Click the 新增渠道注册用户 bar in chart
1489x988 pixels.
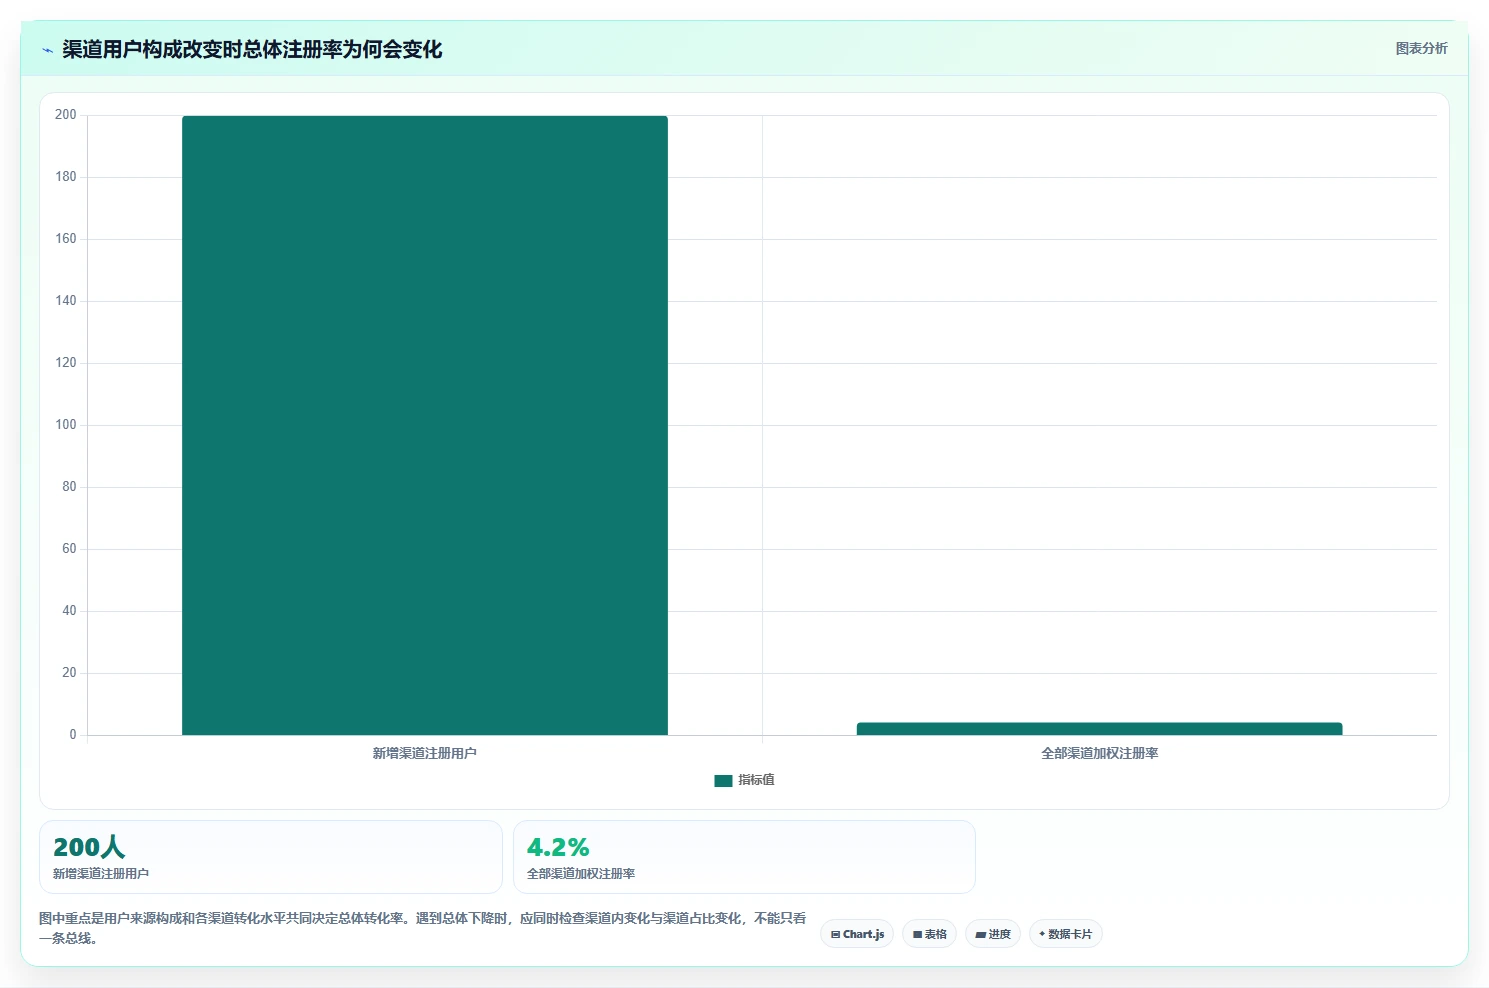tap(425, 425)
